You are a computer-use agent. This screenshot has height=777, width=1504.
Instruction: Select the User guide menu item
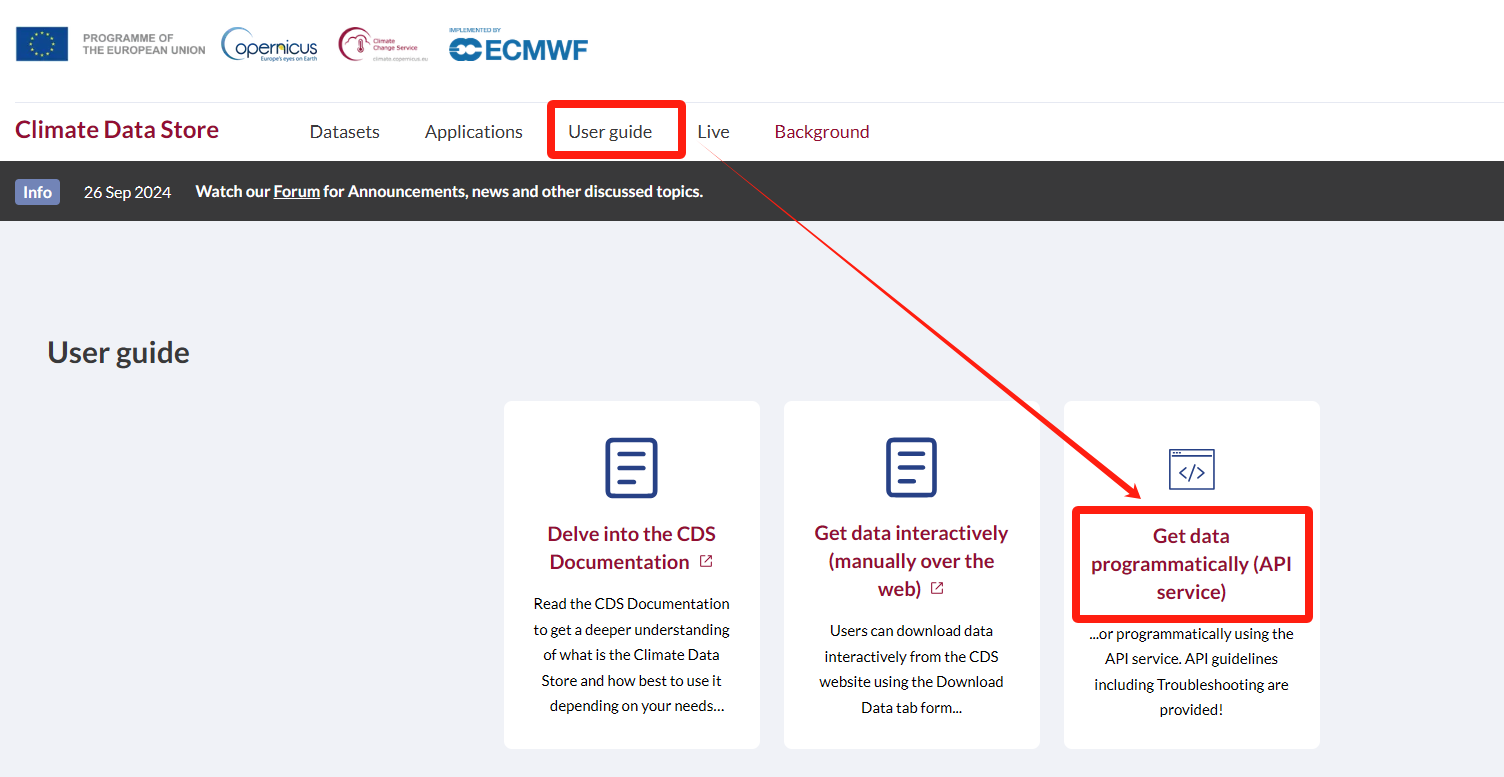pyautogui.click(x=610, y=132)
